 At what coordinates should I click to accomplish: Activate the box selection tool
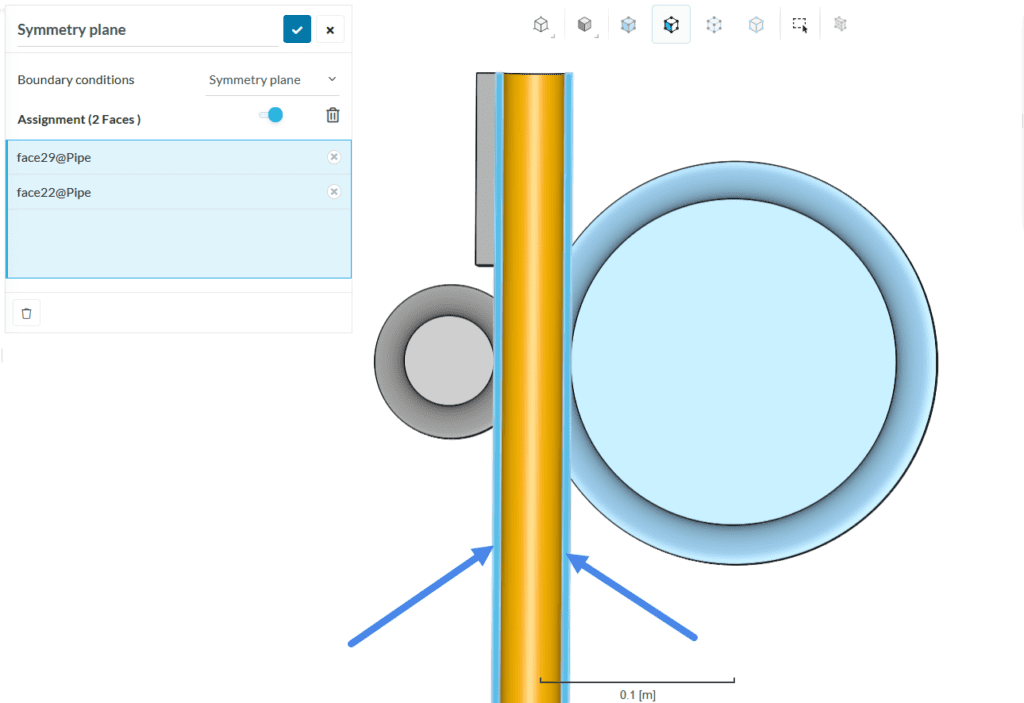tap(800, 25)
